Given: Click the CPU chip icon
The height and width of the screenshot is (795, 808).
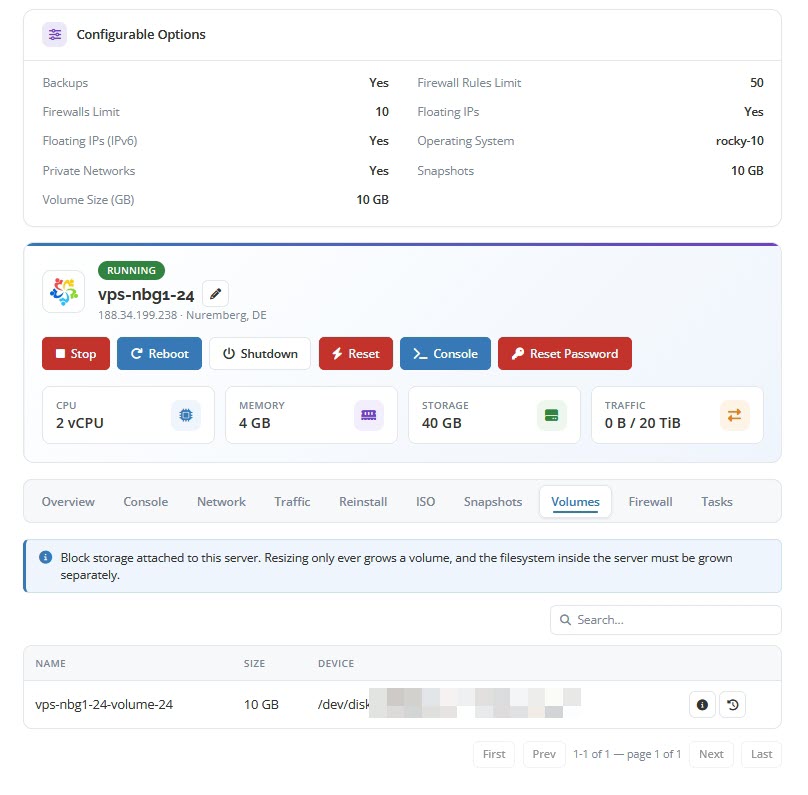Looking at the screenshot, I should (186, 415).
